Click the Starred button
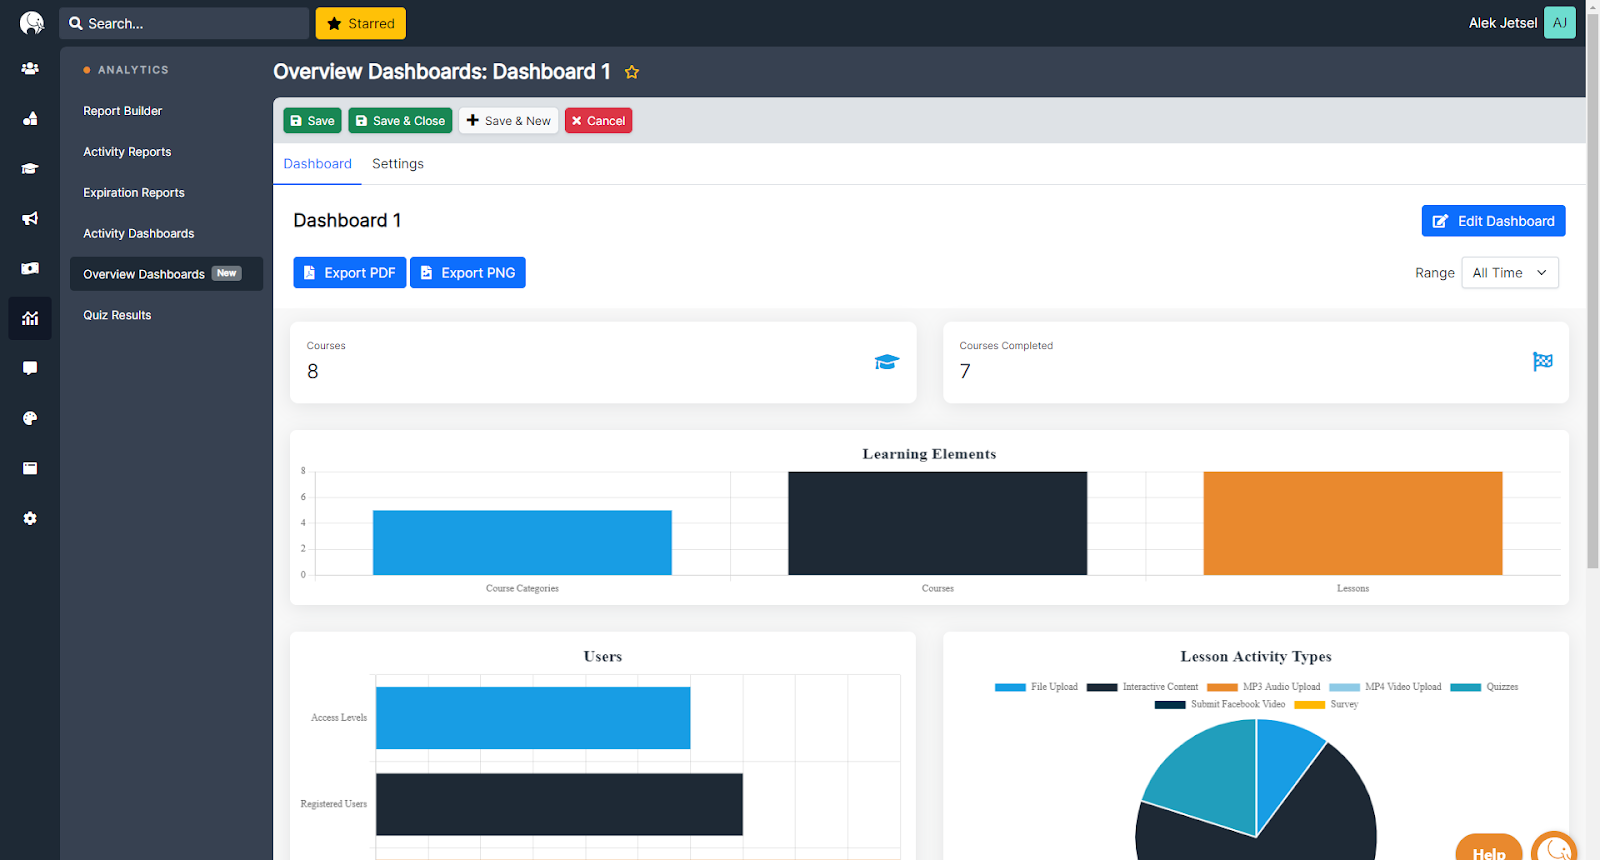Image resolution: width=1600 pixels, height=860 pixels. tap(361, 23)
